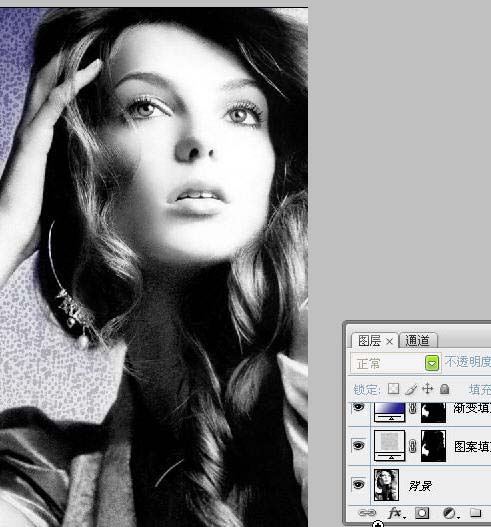The width and height of the screenshot is (491, 527).
Task: Click the pattern fill layer mask thumbnail
Action: [x=434, y=446]
